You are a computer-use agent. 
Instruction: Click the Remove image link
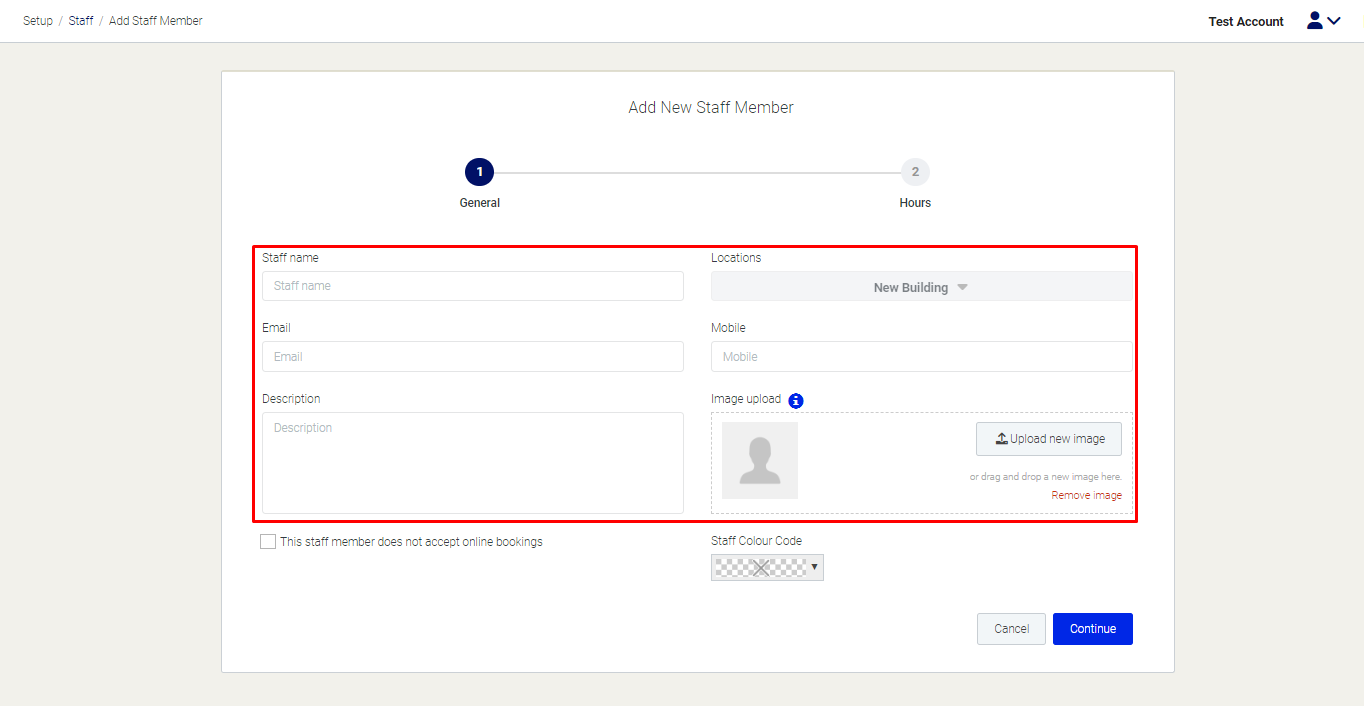coord(1086,496)
